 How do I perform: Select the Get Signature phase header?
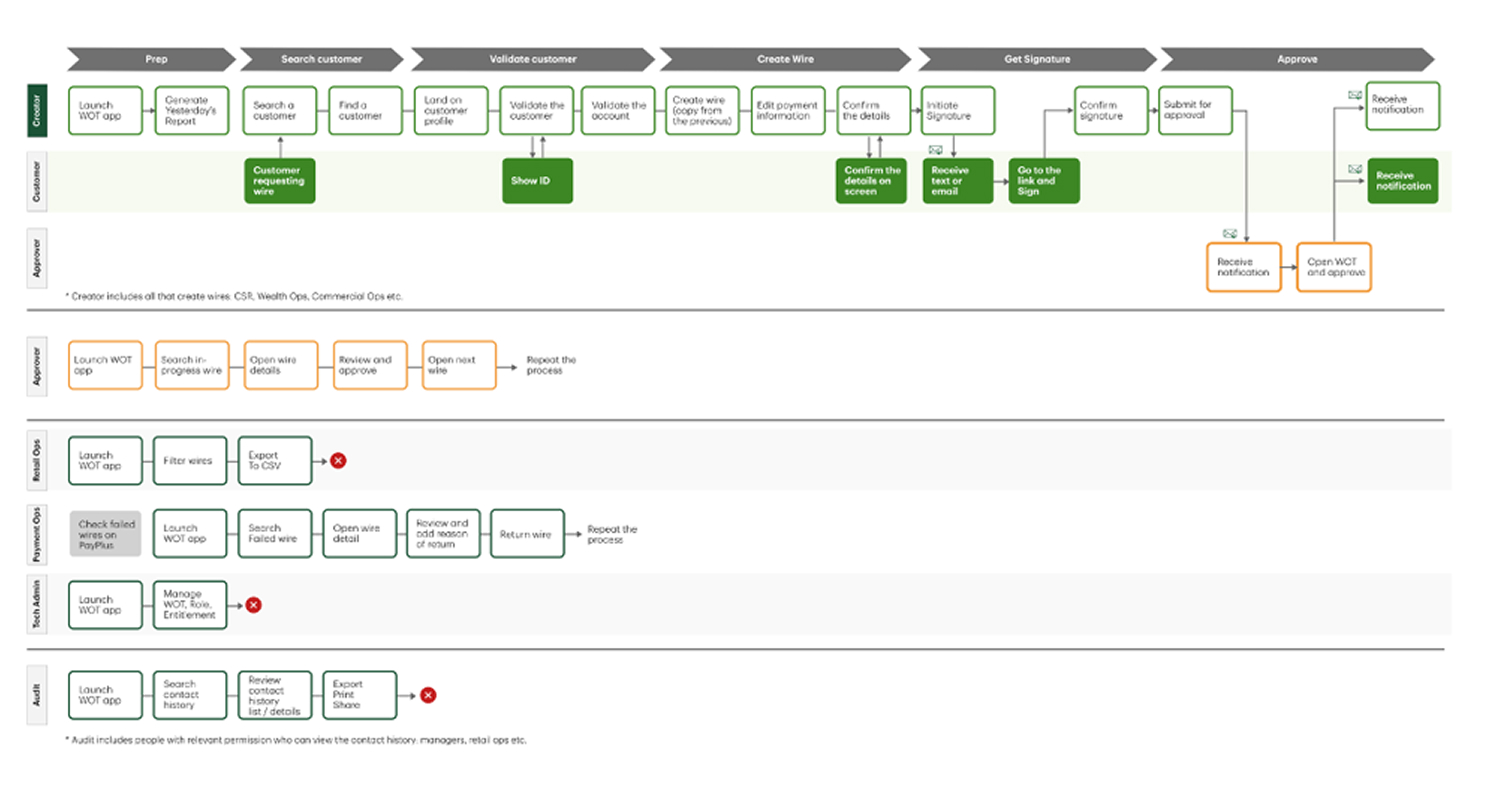coord(1037,59)
